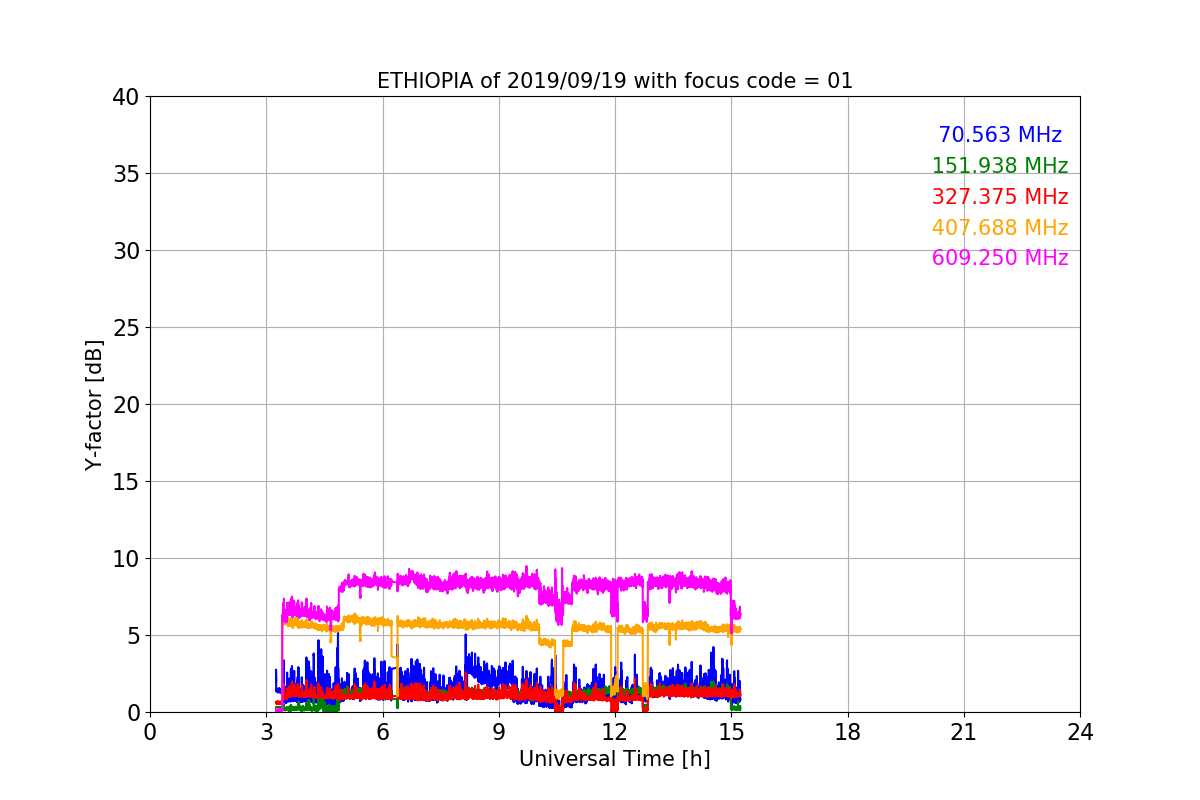Select the 327.375 MHz legend label
This screenshot has width=1200, height=800.
[1000, 197]
